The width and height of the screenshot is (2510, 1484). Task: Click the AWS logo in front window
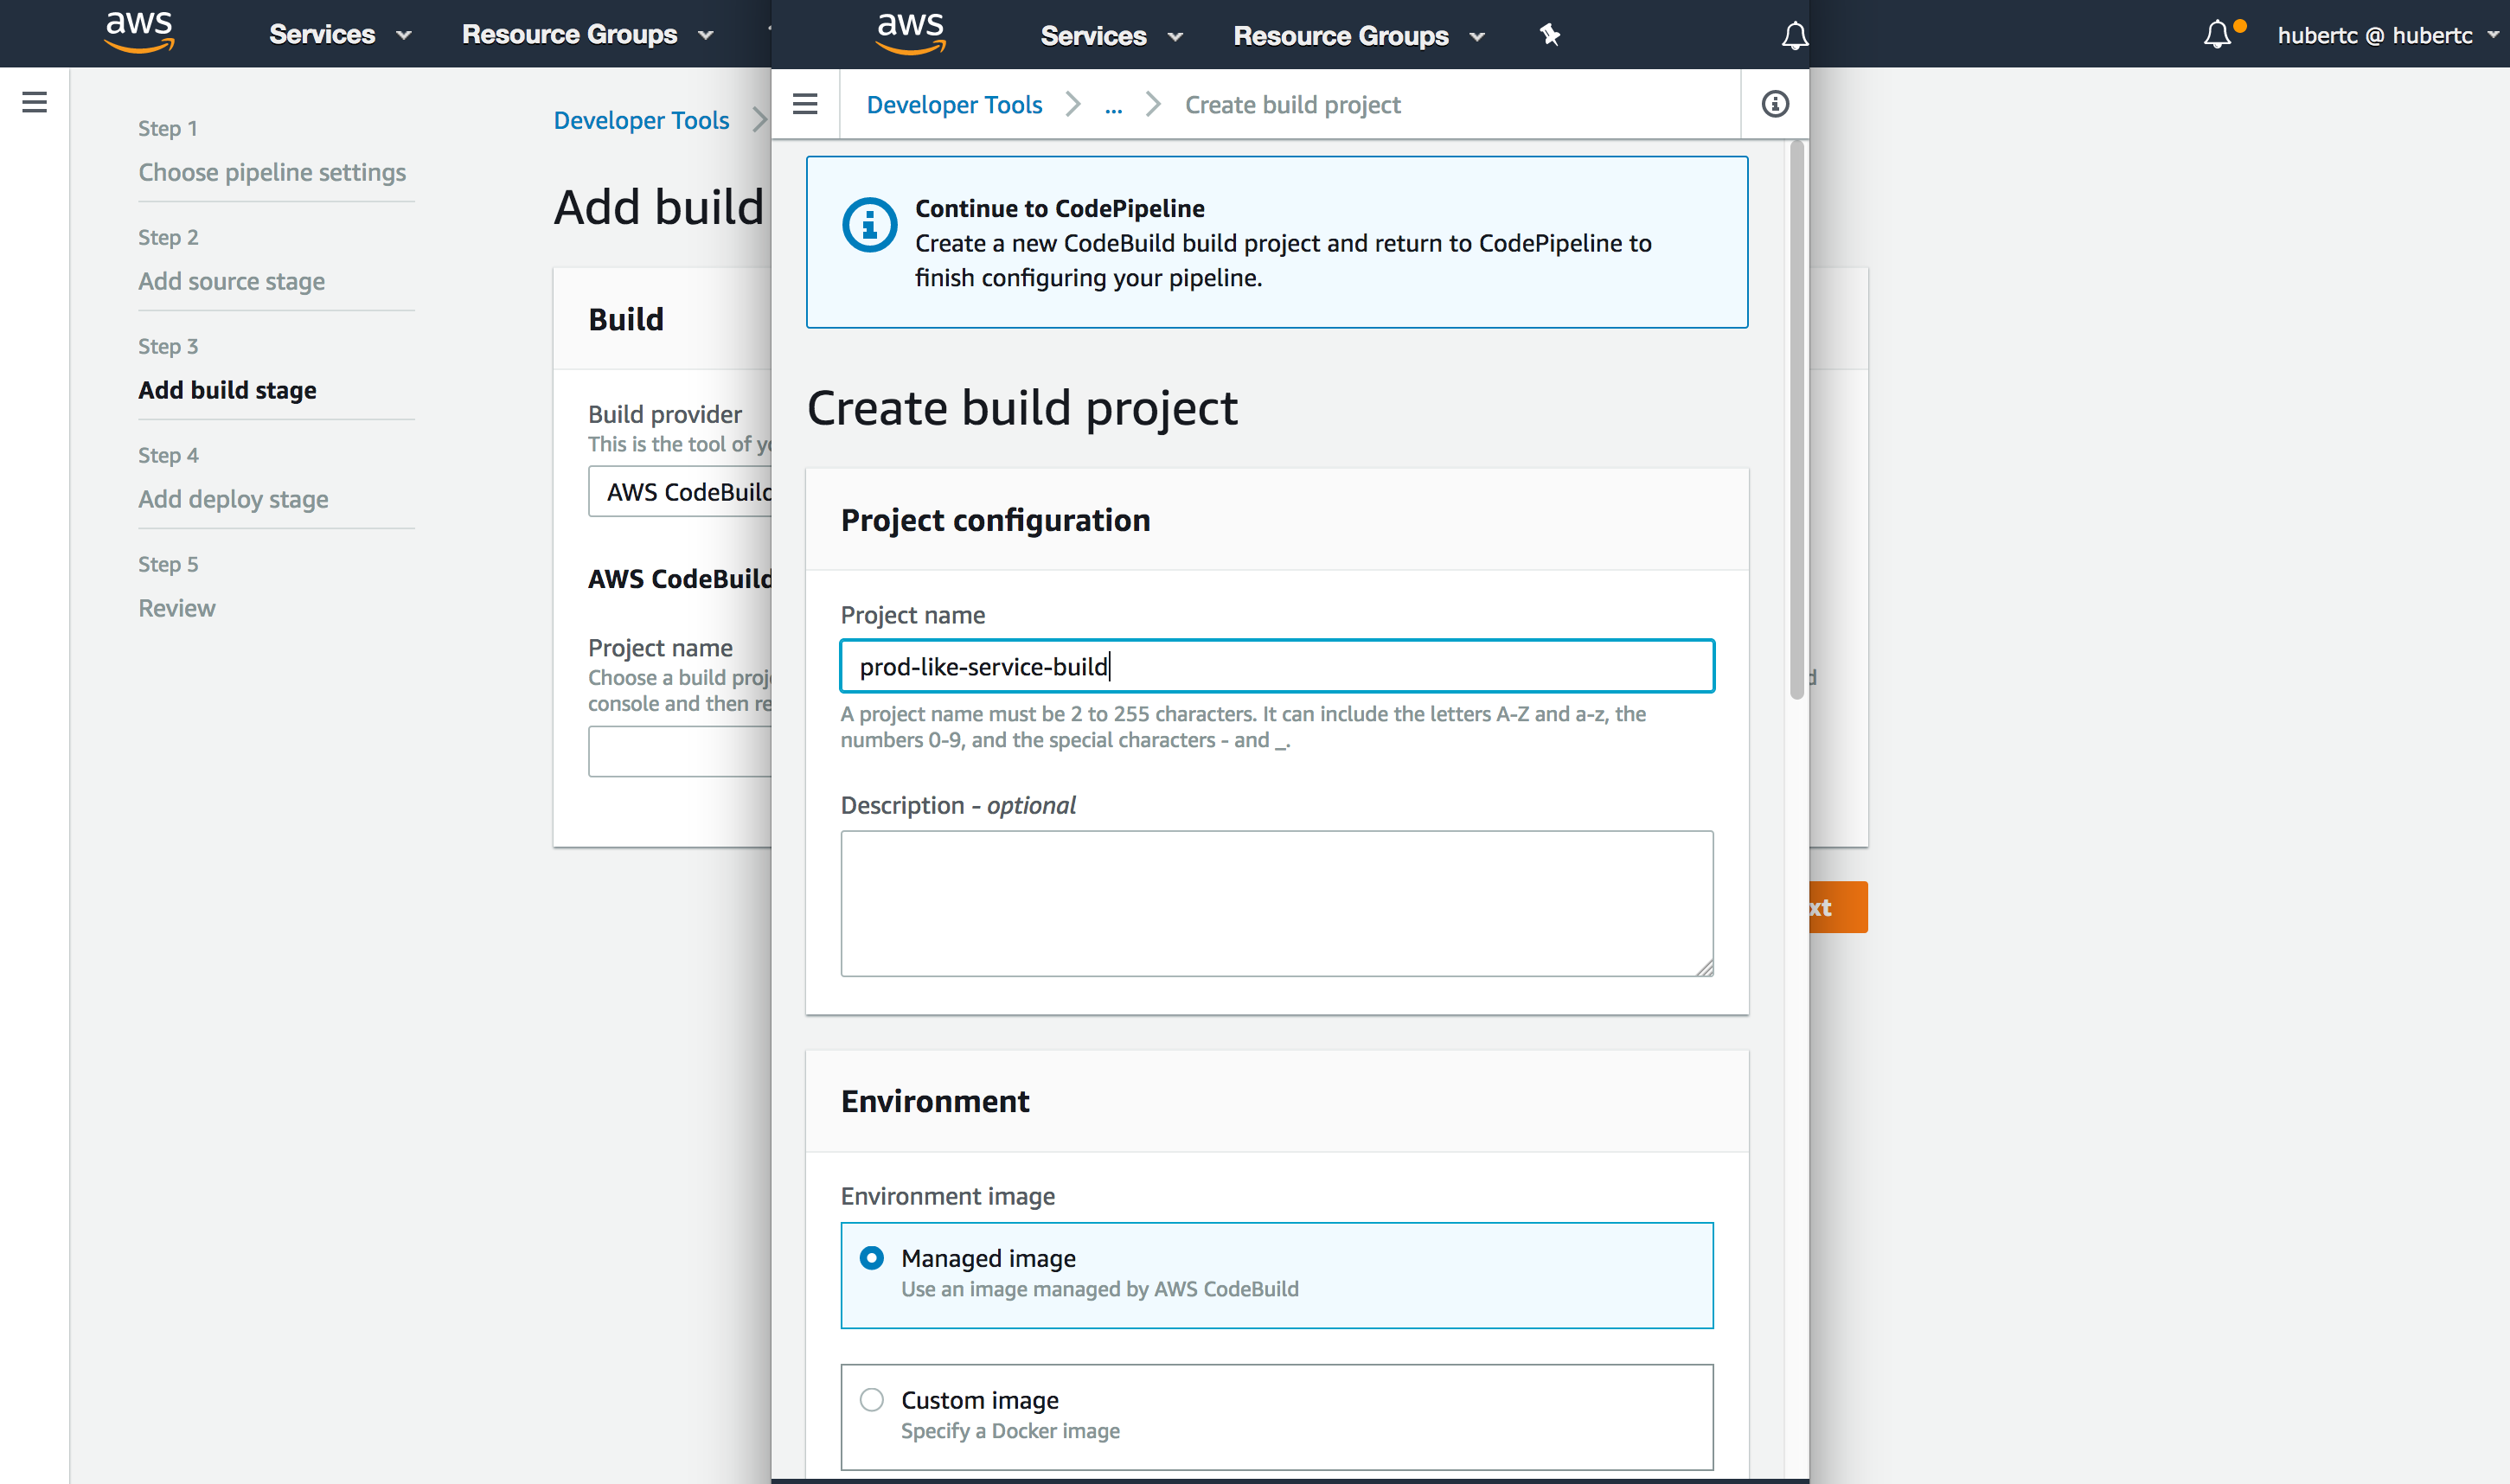point(911,34)
